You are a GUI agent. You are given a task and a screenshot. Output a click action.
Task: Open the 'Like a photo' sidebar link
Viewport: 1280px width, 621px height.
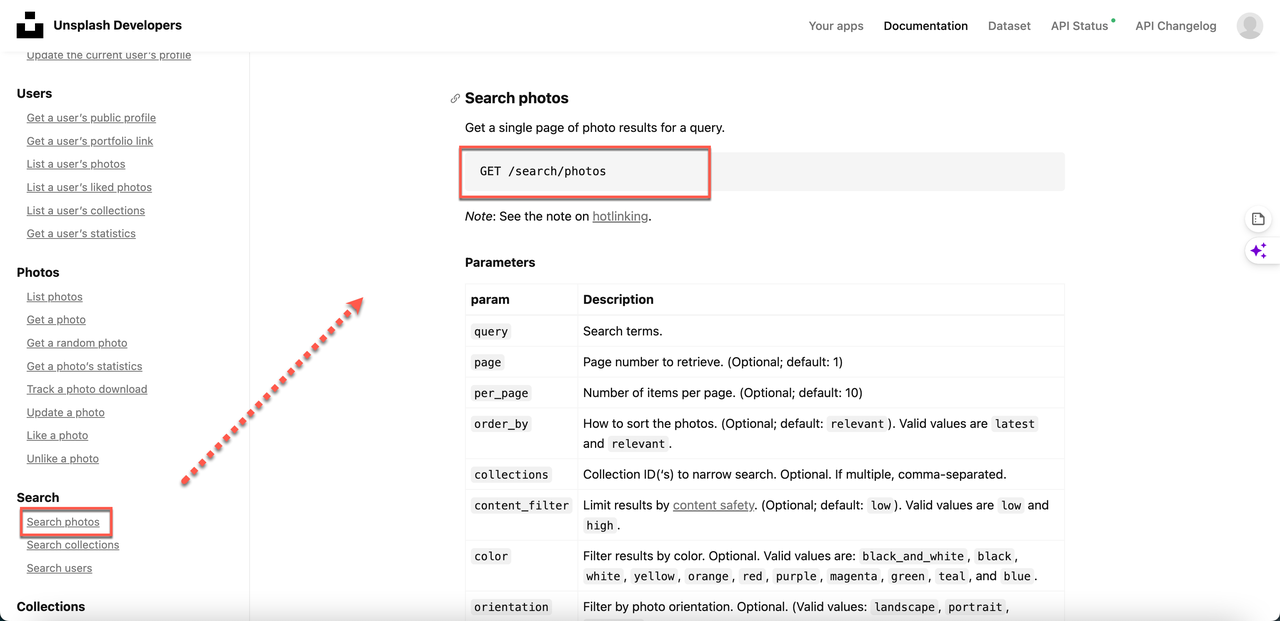click(57, 436)
